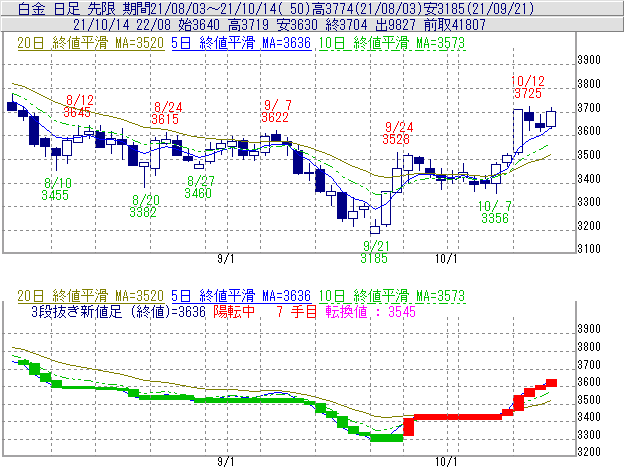
Task: Click the 7 手目 count text
Action: 297,312
